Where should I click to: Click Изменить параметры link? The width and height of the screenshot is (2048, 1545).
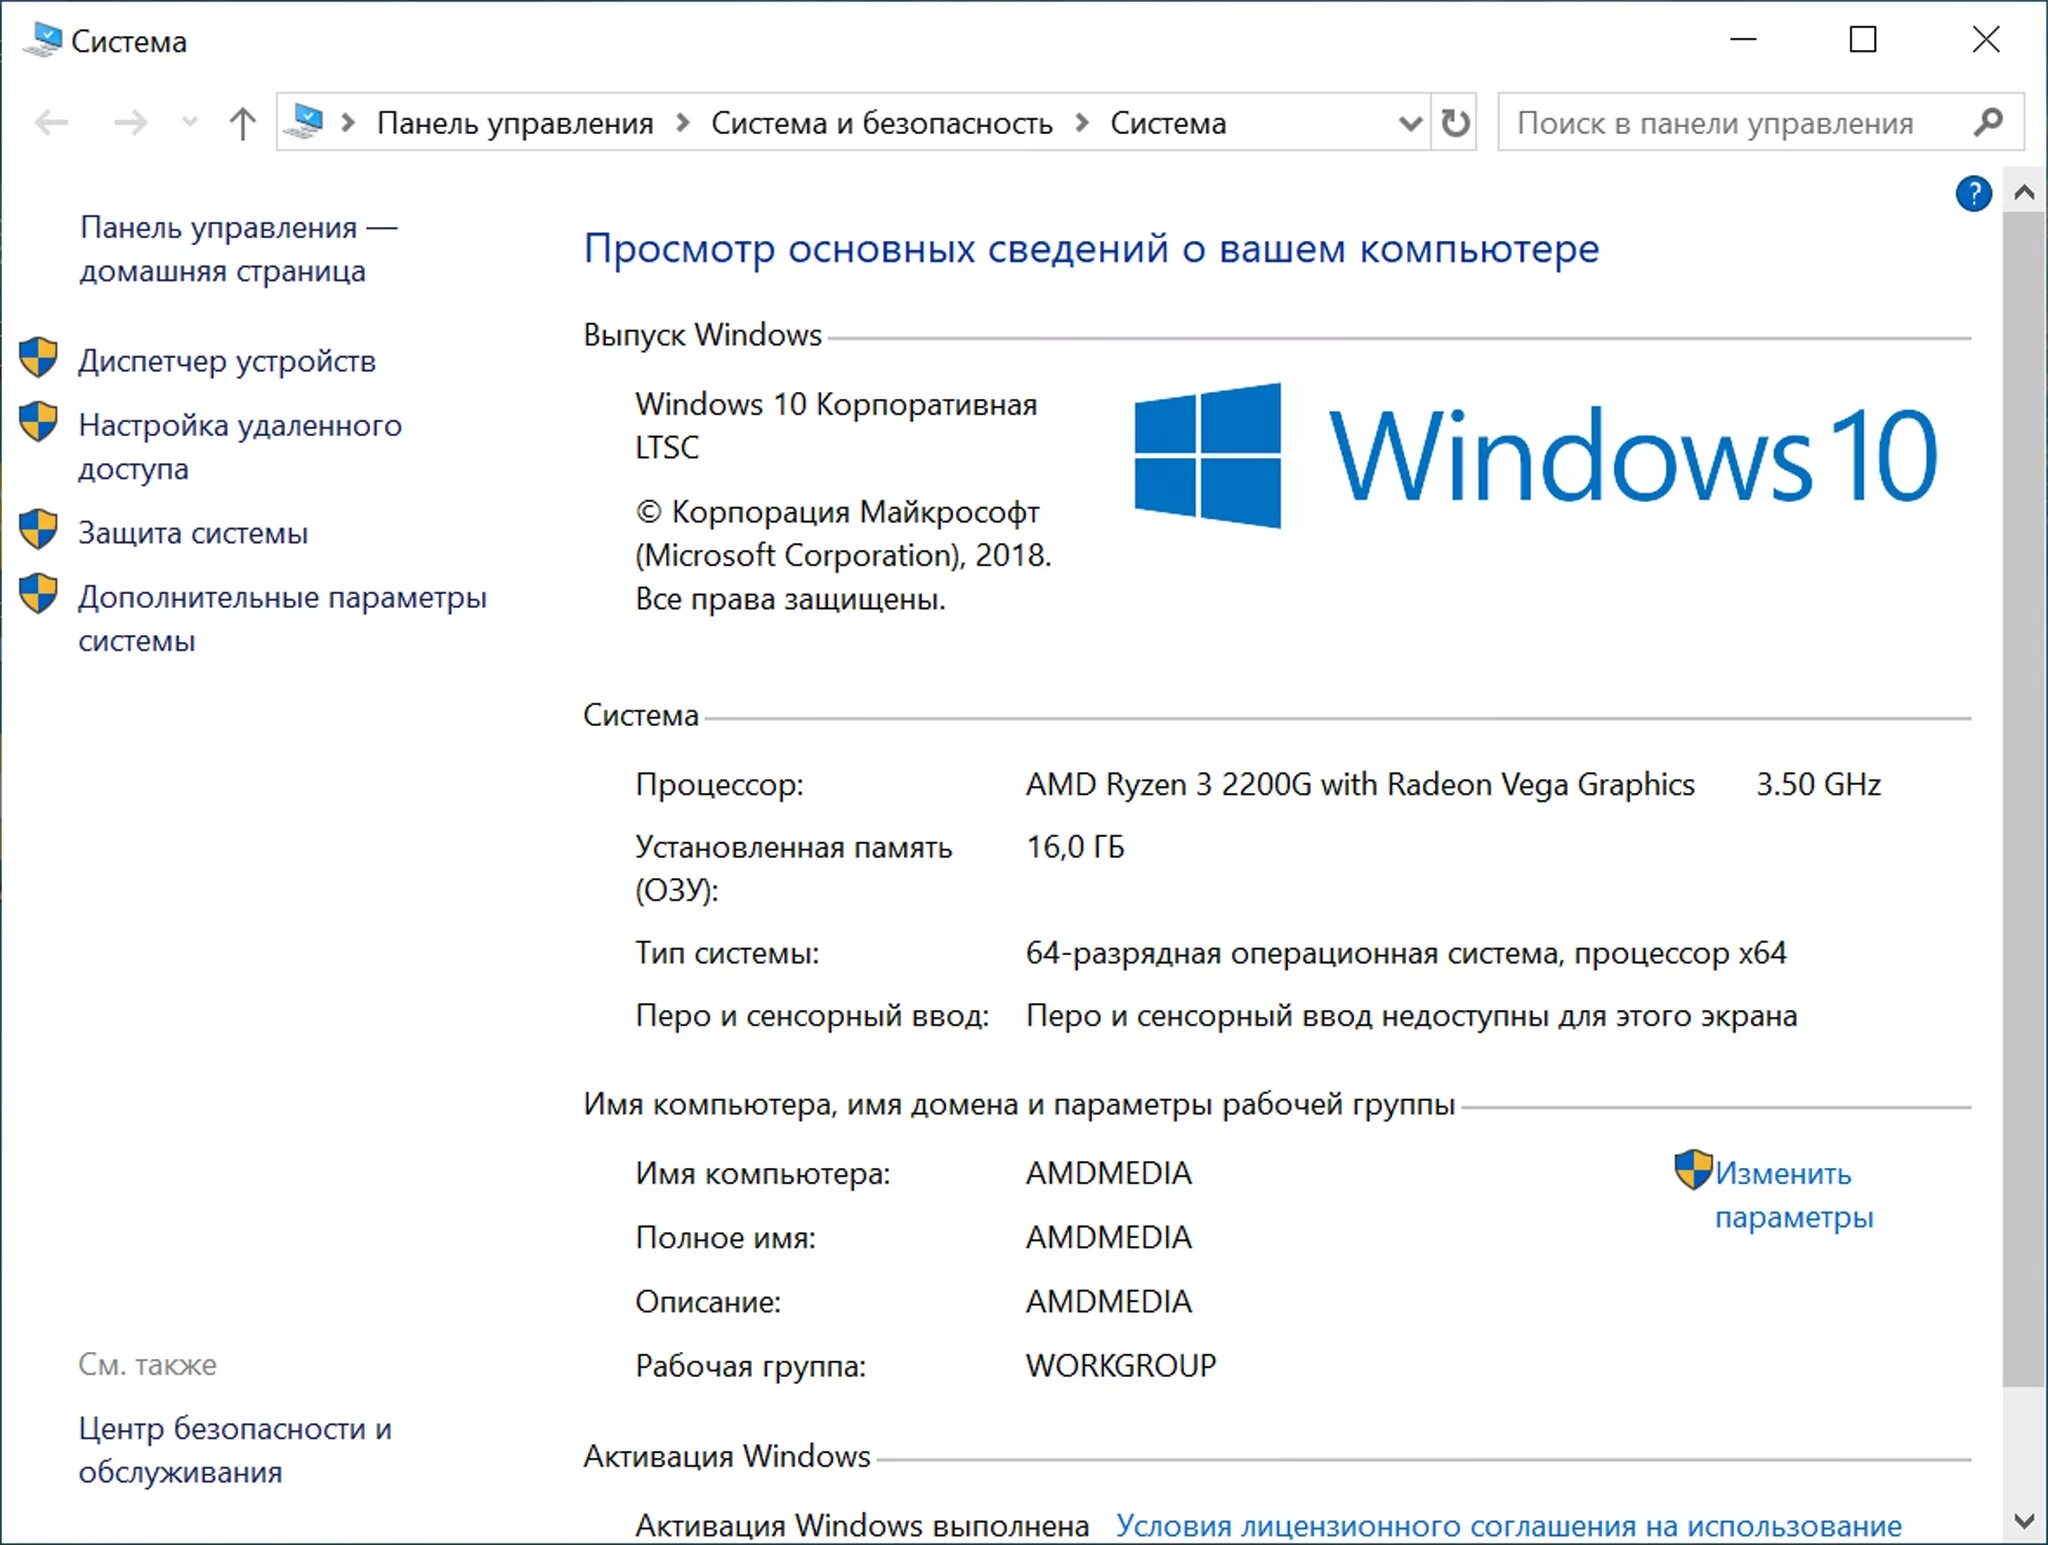click(x=1794, y=1195)
